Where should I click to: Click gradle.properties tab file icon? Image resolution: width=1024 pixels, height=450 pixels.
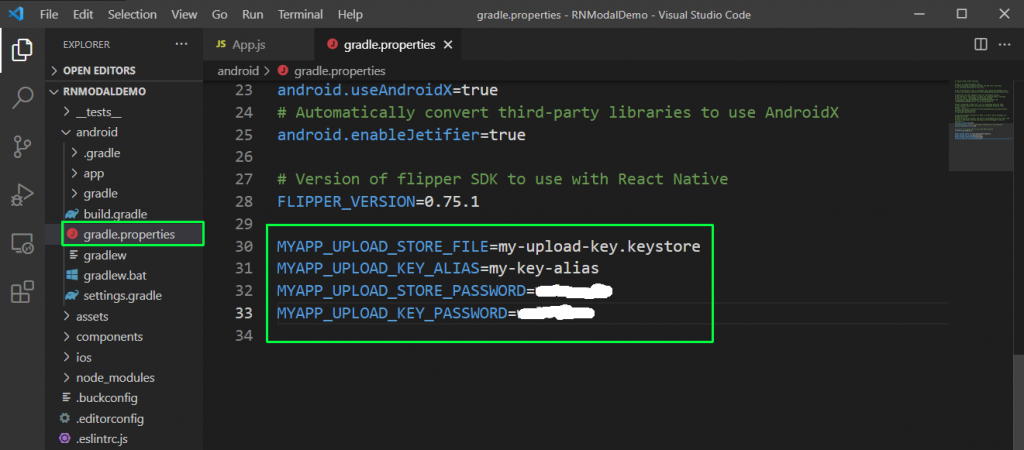click(x=332, y=45)
